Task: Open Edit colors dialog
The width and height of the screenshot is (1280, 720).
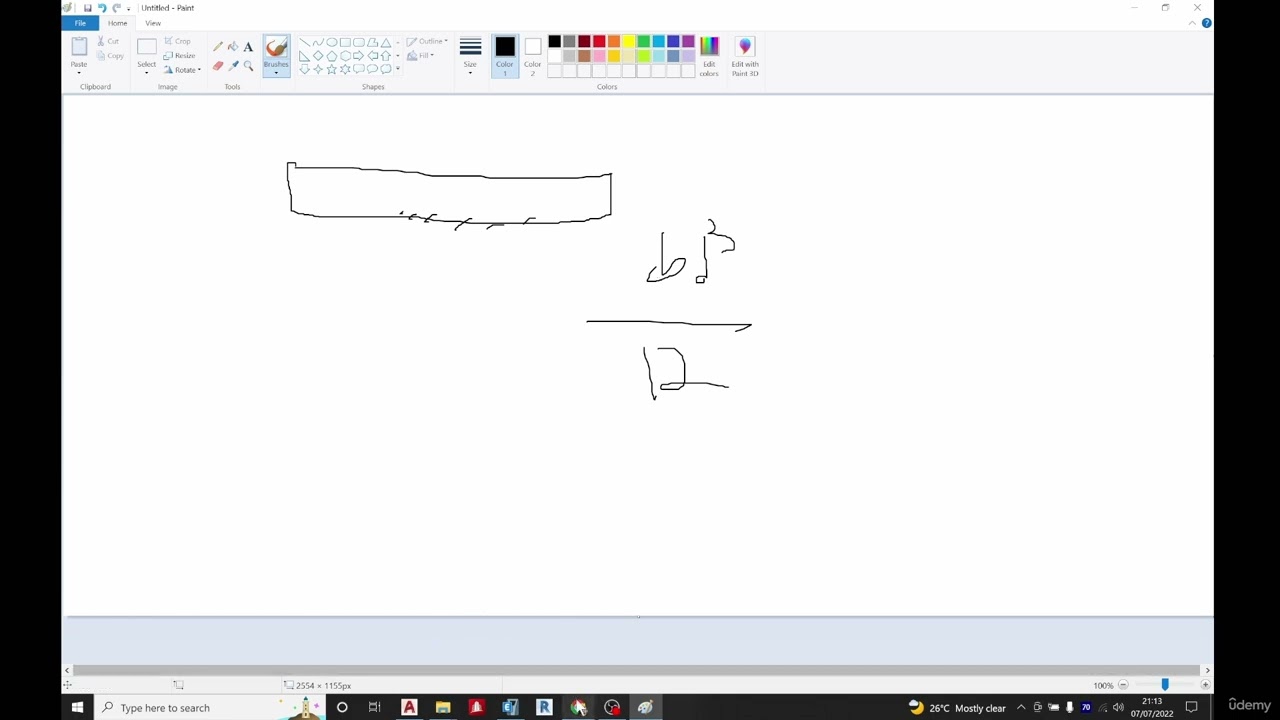Action: pos(709,57)
